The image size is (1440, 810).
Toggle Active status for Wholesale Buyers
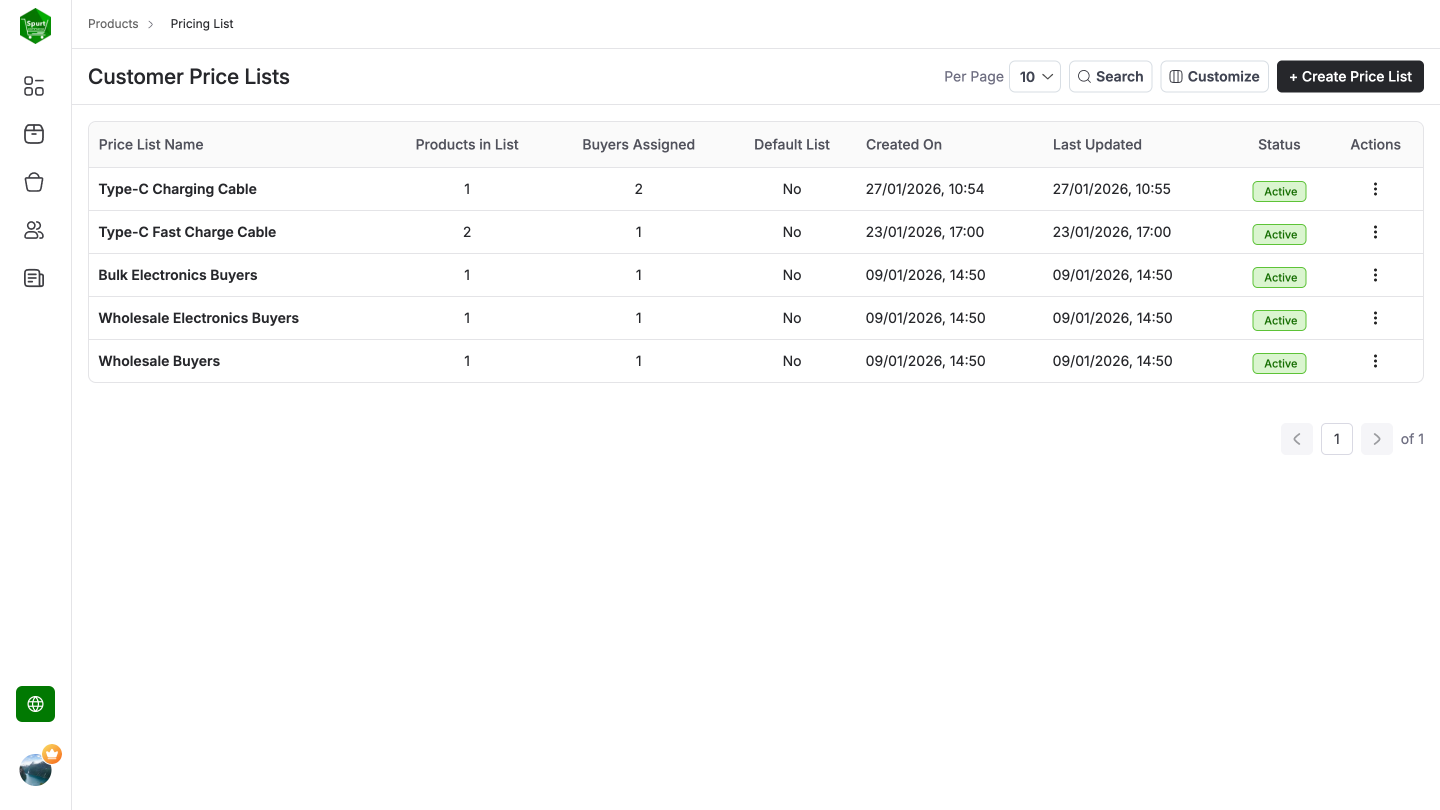pyautogui.click(x=1279, y=363)
